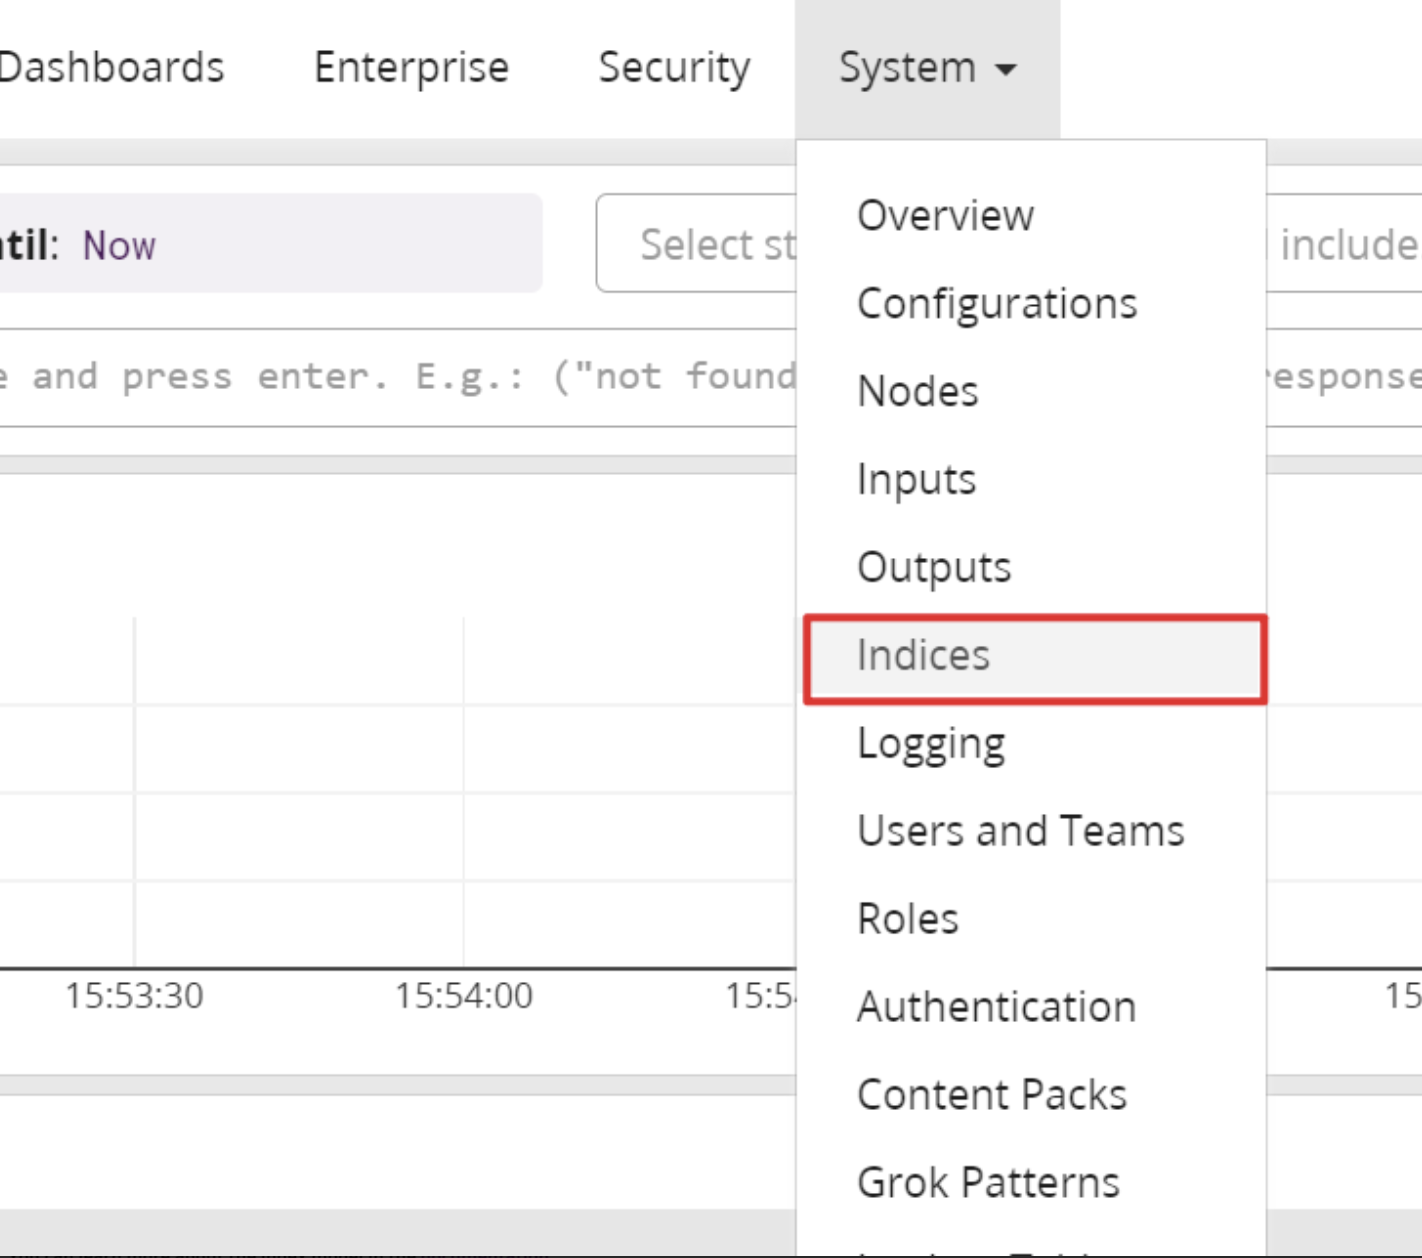This screenshot has height=1258, width=1422.
Task: Switch to the Dashboards section
Action: 112,67
